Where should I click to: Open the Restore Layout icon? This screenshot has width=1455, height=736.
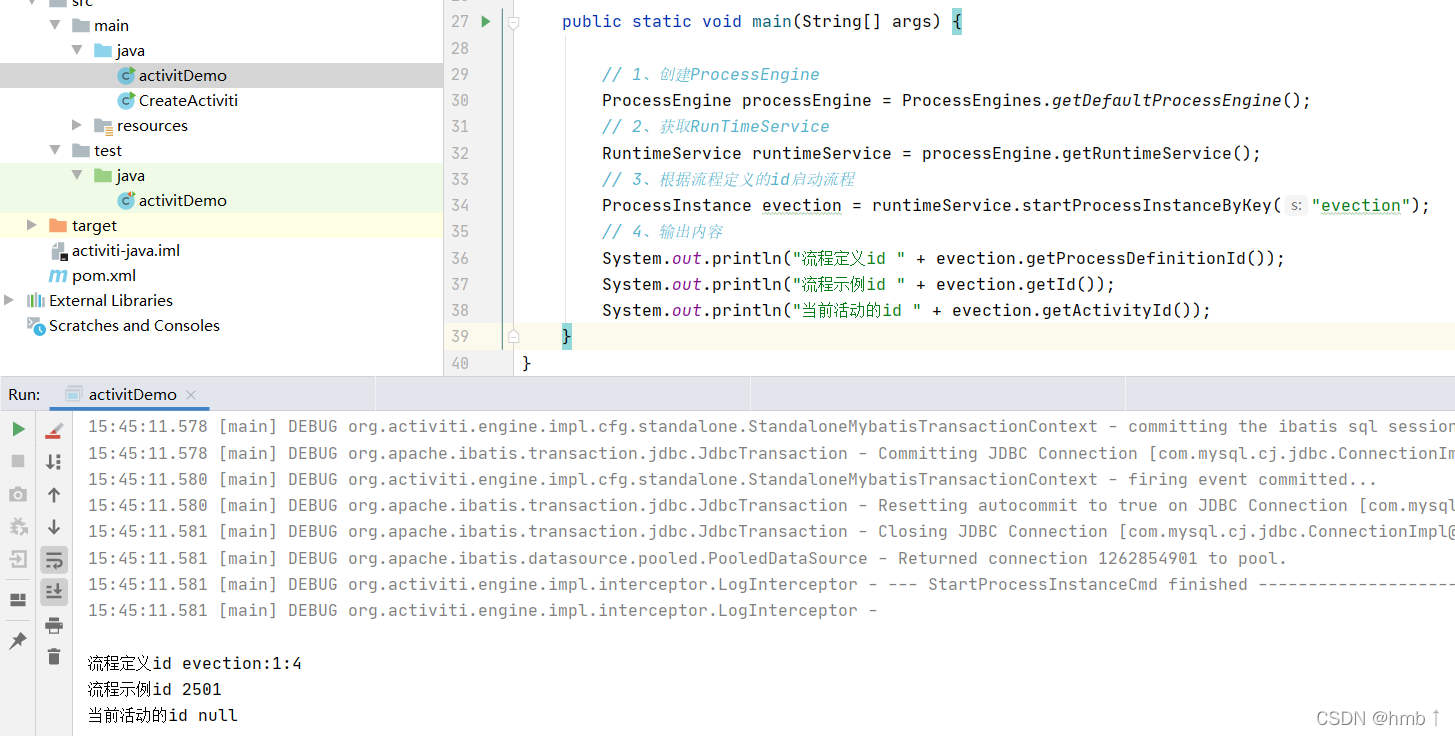(18, 600)
